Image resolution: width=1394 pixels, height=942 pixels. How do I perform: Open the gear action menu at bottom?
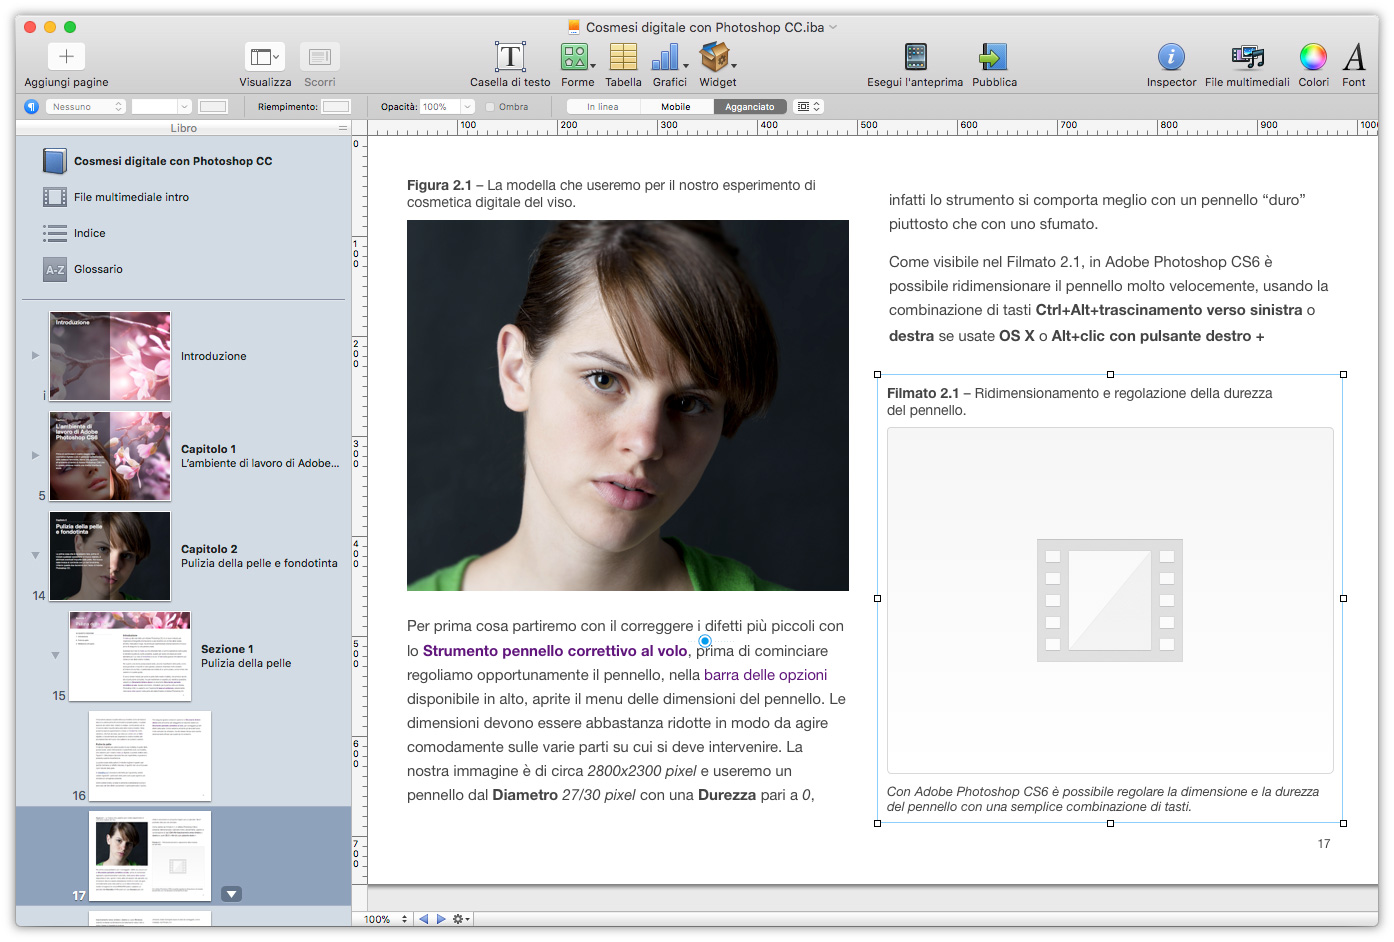pos(461,919)
